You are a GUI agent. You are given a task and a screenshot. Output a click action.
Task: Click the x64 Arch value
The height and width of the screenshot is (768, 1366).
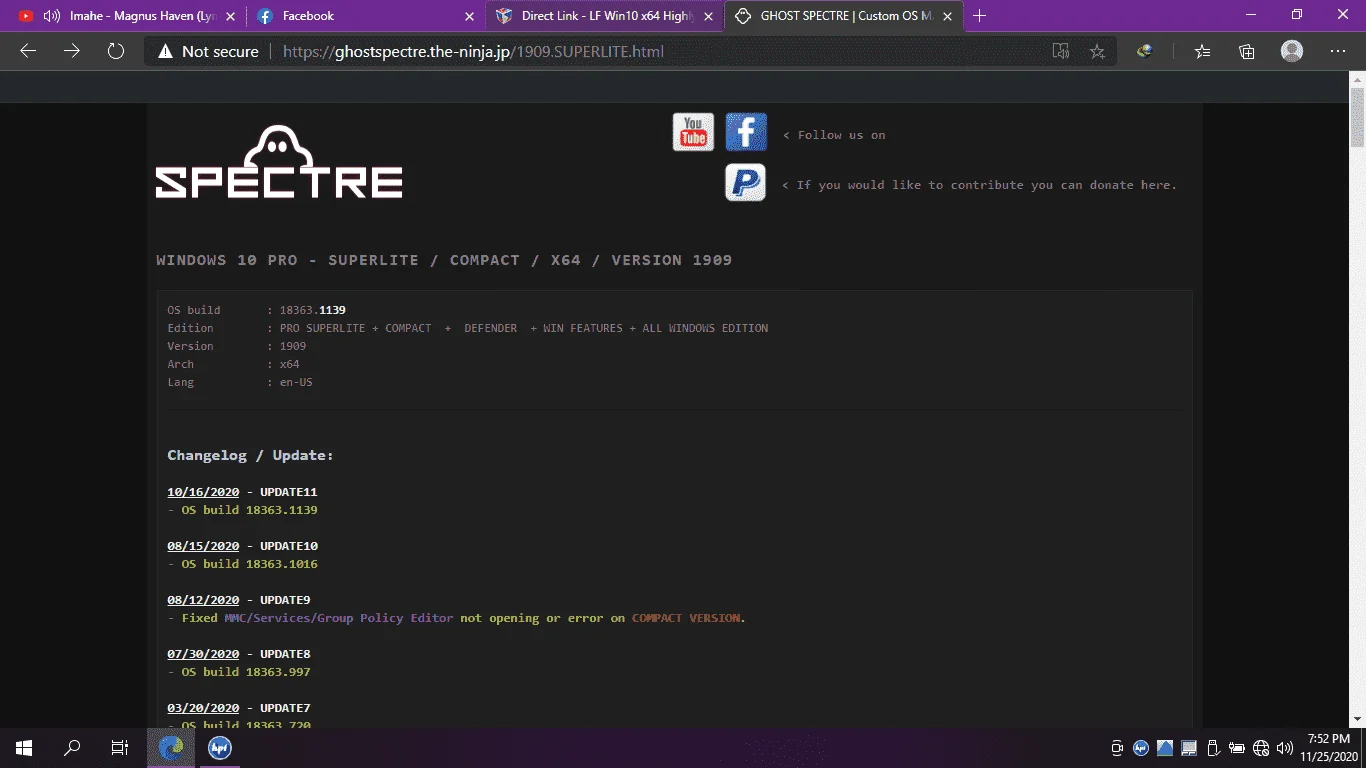click(x=290, y=364)
